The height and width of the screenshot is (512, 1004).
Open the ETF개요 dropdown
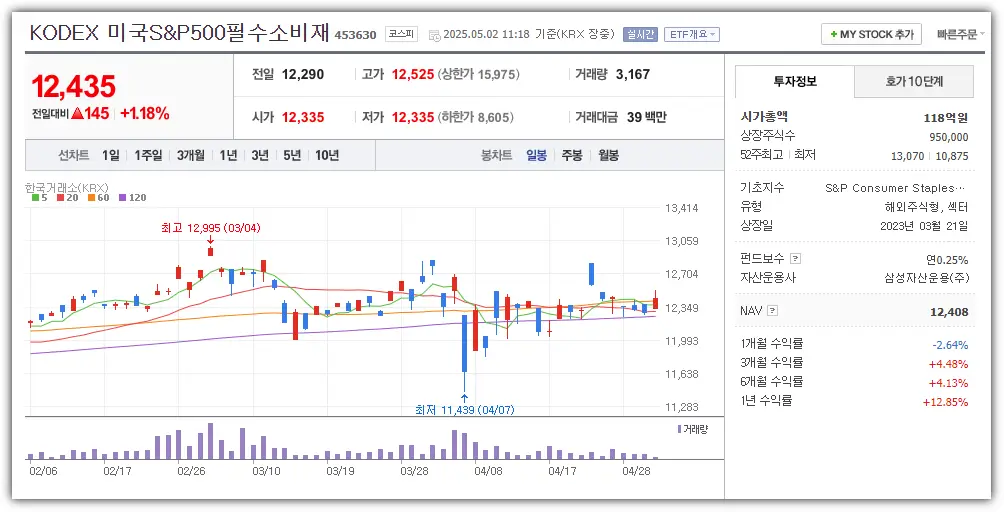click(692, 34)
